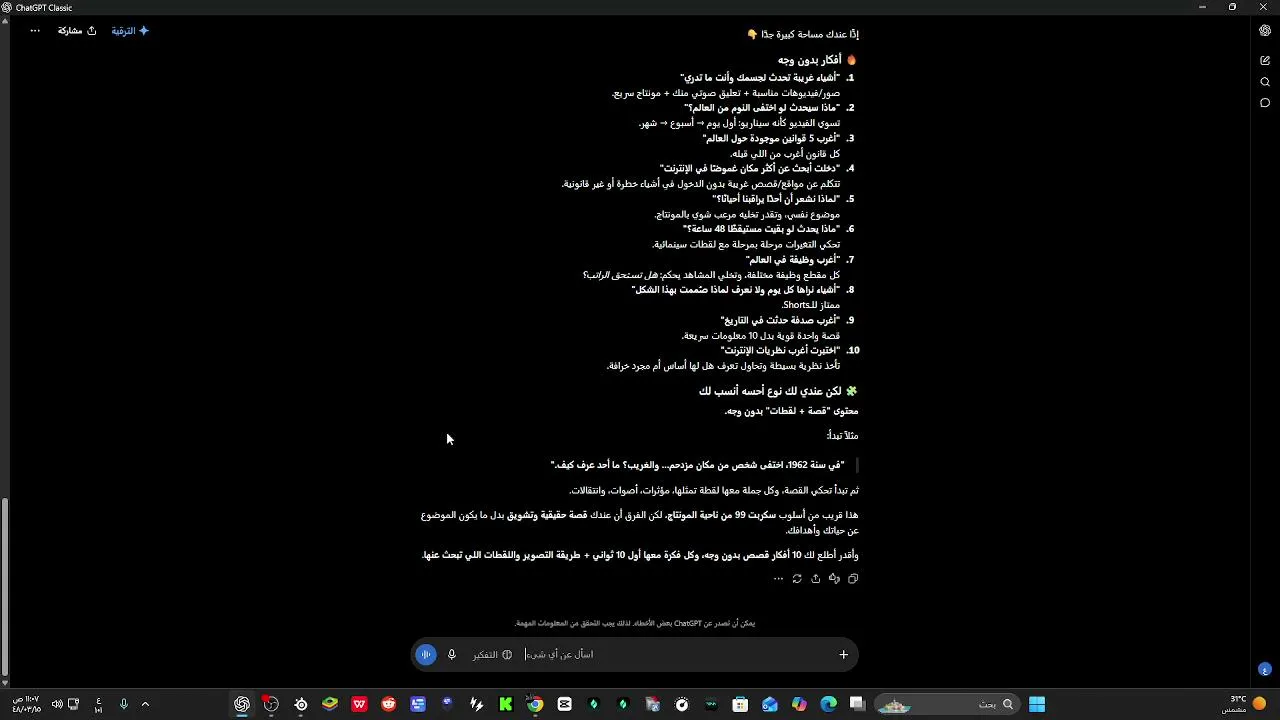The width and height of the screenshot is (1280, 720).
Task: Open the like/dislike feedback icon under the response
Action: pyautogui.click(x=834, y=578)
